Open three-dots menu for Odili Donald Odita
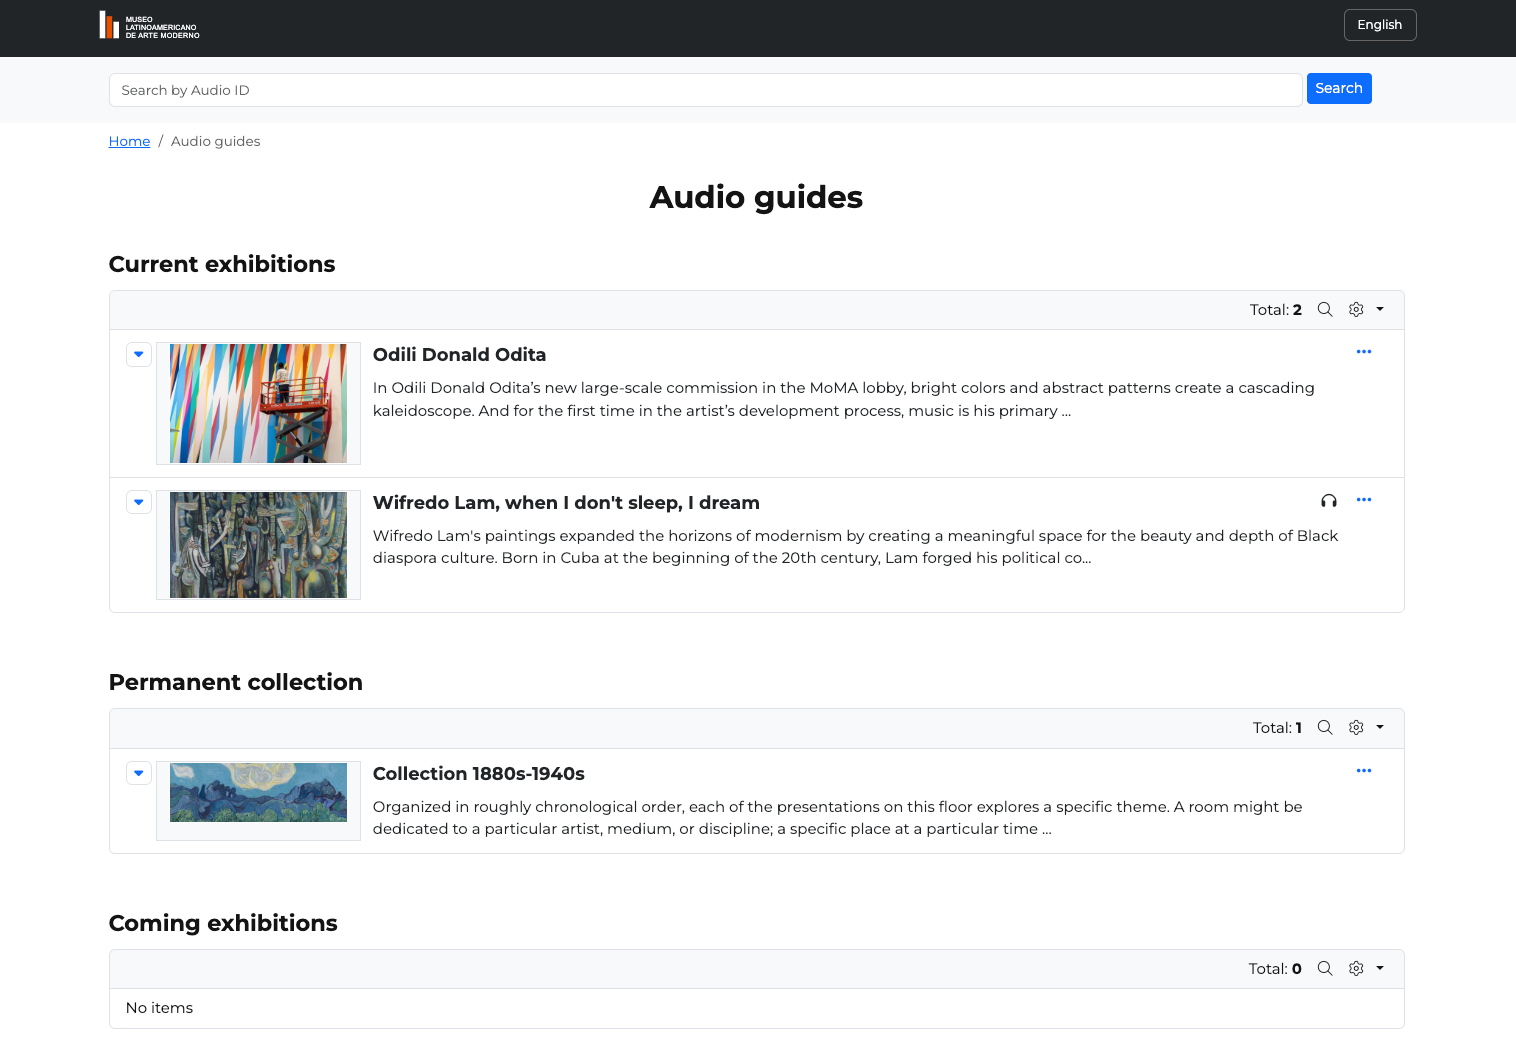The width and height of the screenshot is (1516, 1063). tap(1363, 352)
